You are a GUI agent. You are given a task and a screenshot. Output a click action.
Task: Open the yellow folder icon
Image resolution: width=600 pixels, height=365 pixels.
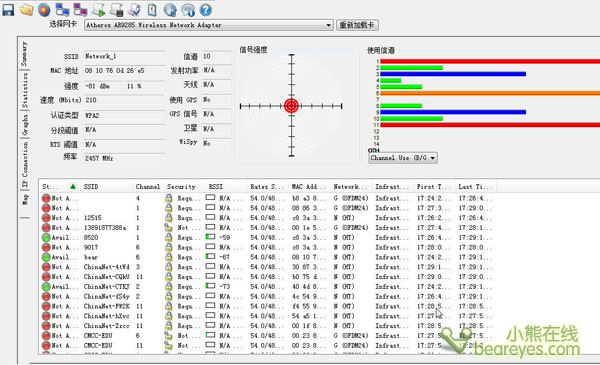click(26, 10)
